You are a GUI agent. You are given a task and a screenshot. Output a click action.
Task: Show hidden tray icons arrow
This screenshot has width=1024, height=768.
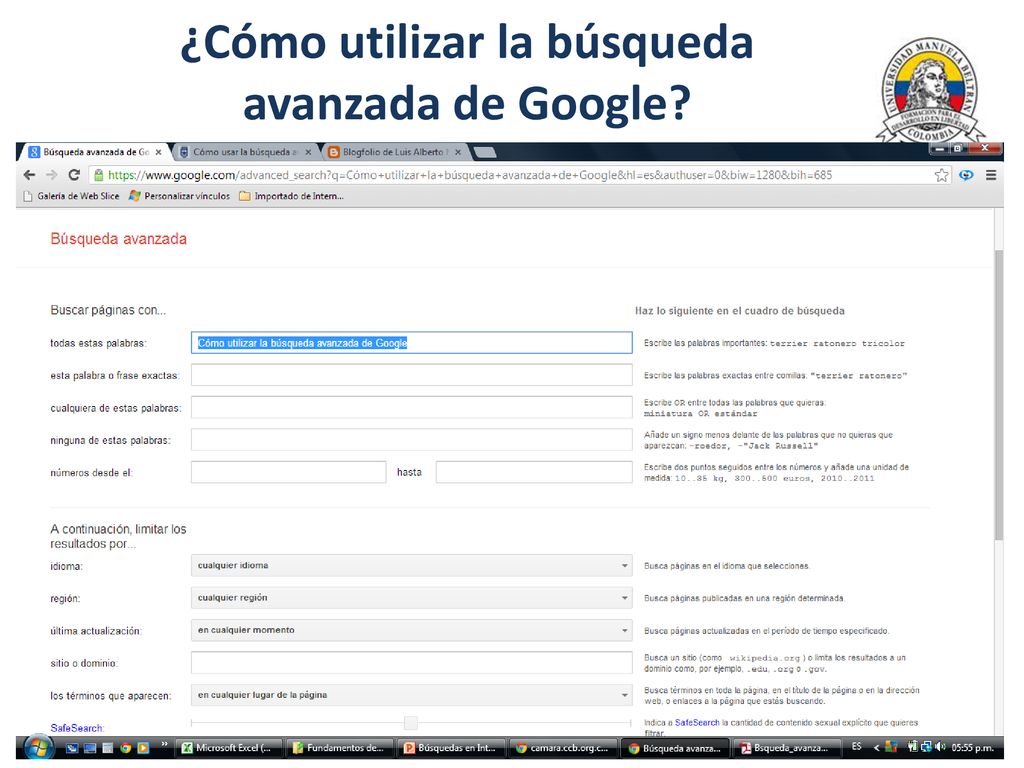pos(876,748)
